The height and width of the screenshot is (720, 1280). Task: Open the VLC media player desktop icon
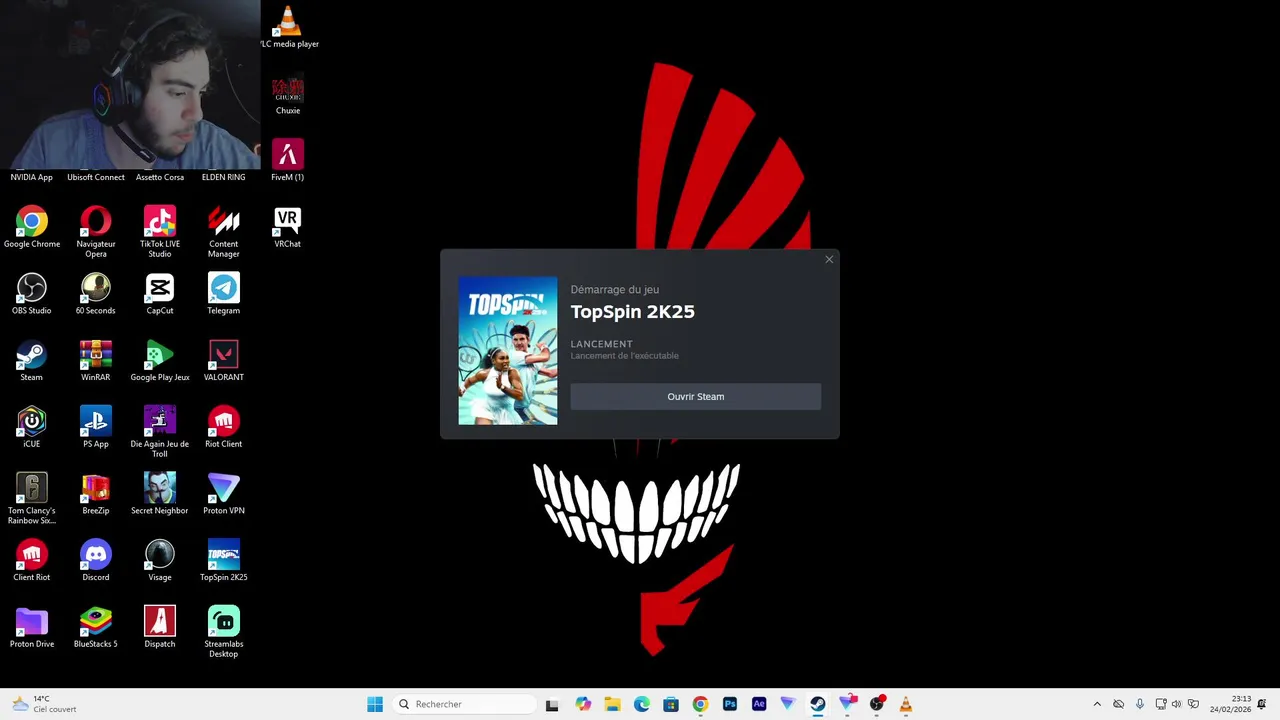coord(288,25)
